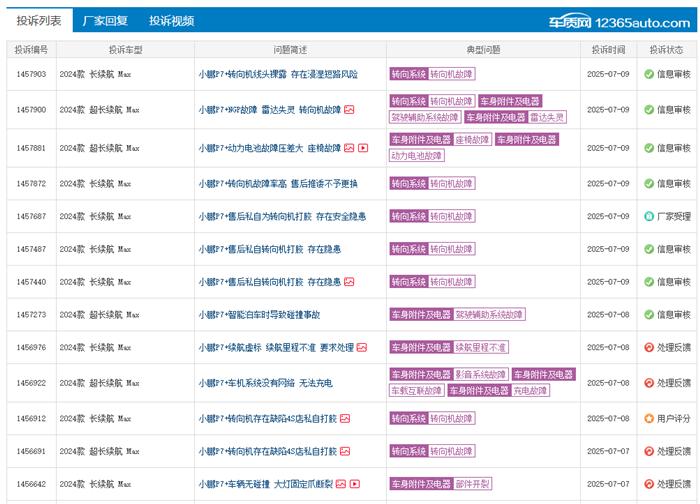
Task: Open complaint 小鹏P7+NGP故障 雷达失灵 转向机故障
Action: pos(270,109)
